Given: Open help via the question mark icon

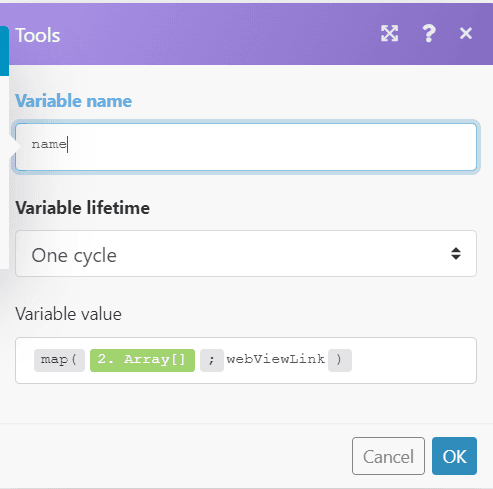Looking at the screenshot, I should pos(429,33).
